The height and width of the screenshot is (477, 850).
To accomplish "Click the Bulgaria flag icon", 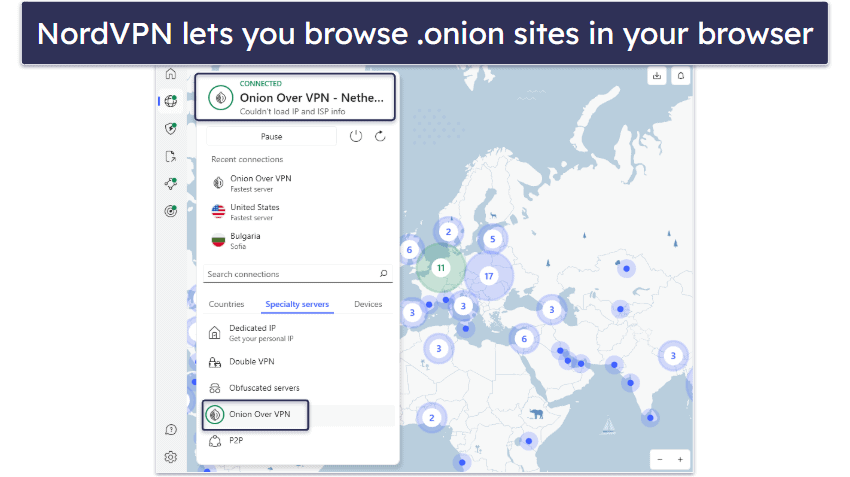I will 218,240.
